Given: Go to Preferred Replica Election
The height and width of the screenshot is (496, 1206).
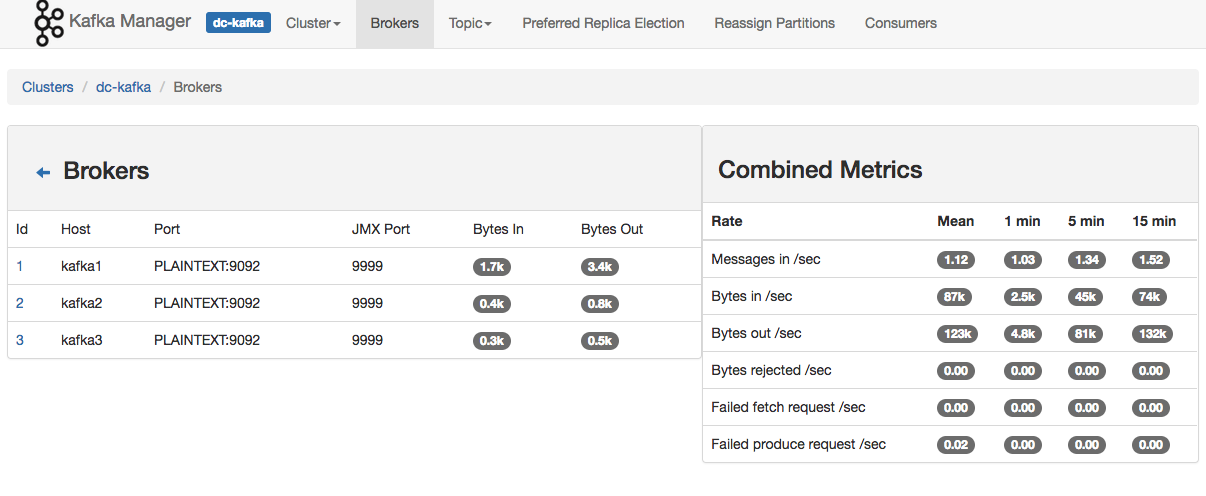Looking at the screenshot, I should [x=603, y=23].
